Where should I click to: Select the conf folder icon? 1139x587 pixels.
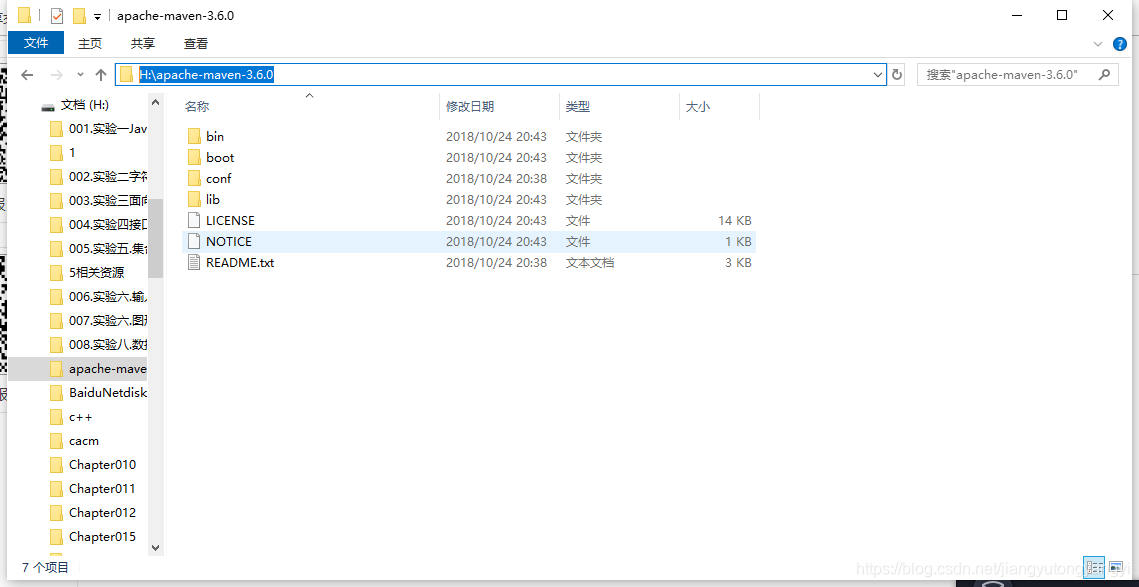point(193,178)
